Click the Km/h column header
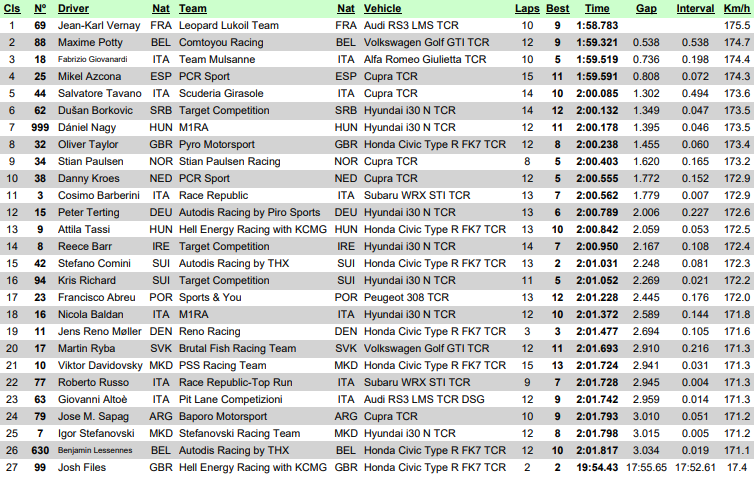The image size is (755, 479). [737, 9]
